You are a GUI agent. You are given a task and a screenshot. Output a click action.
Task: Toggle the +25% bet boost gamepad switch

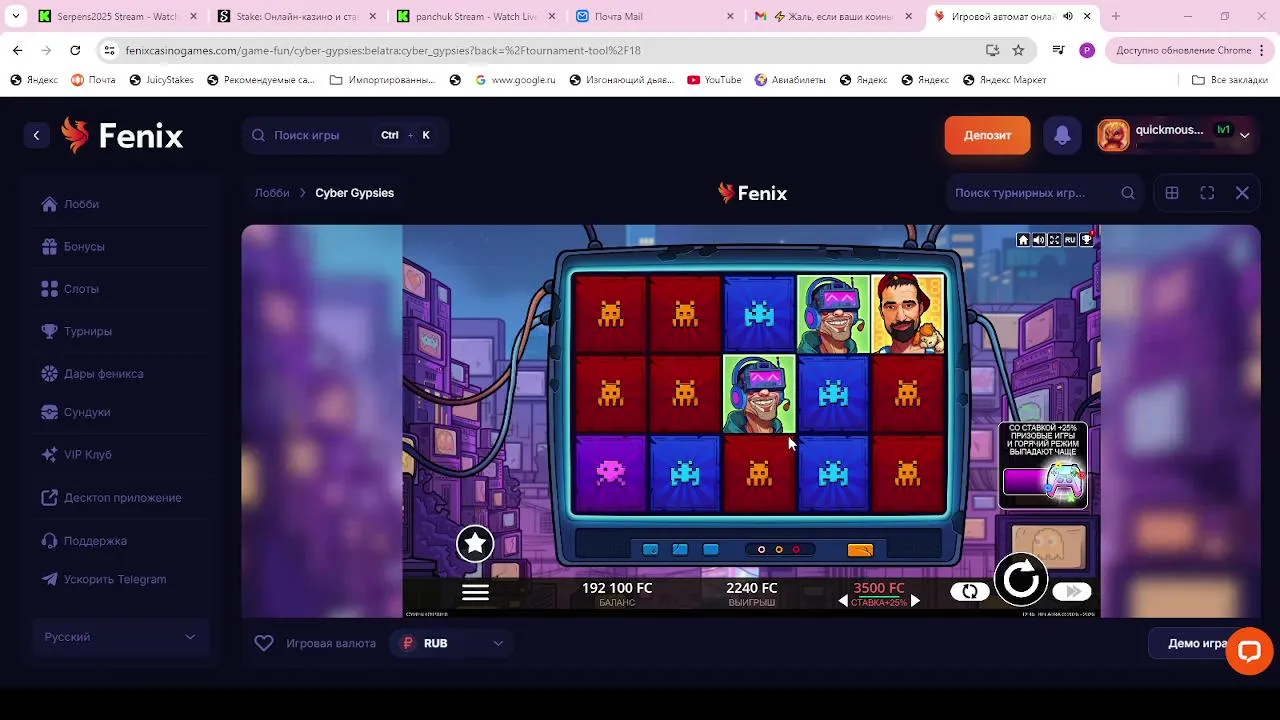[x=1043, y=482]
